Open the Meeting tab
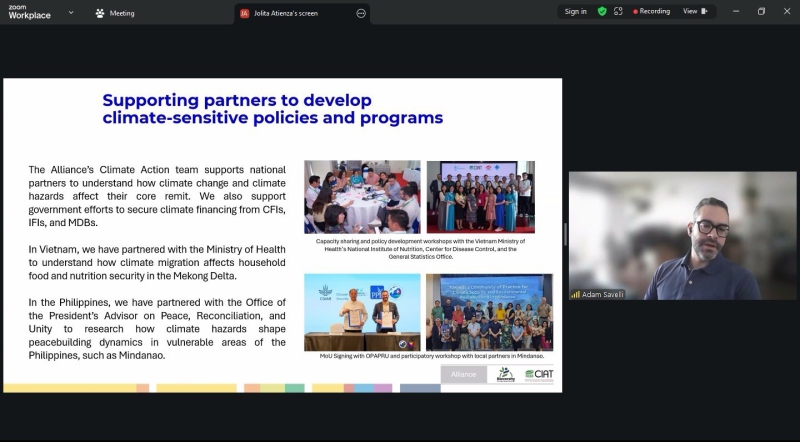This screenshot has width=800, height=442. 121,13
